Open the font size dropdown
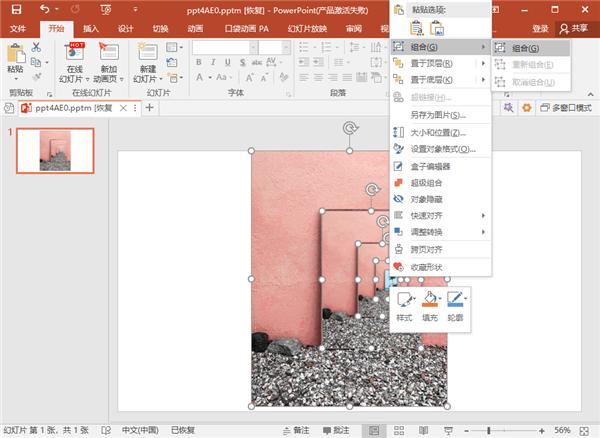Image resolution: width=600 pixels, height=438 pixels. [x=286, y=47]
